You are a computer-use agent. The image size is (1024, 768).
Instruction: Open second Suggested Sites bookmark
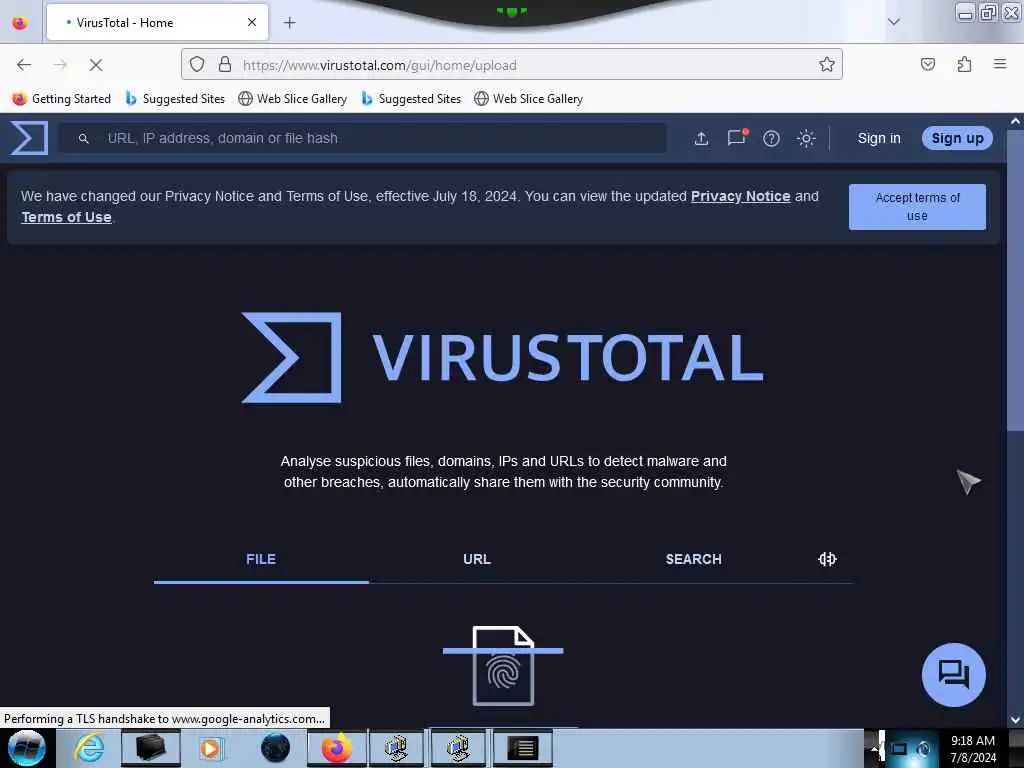tap(411, 99)
